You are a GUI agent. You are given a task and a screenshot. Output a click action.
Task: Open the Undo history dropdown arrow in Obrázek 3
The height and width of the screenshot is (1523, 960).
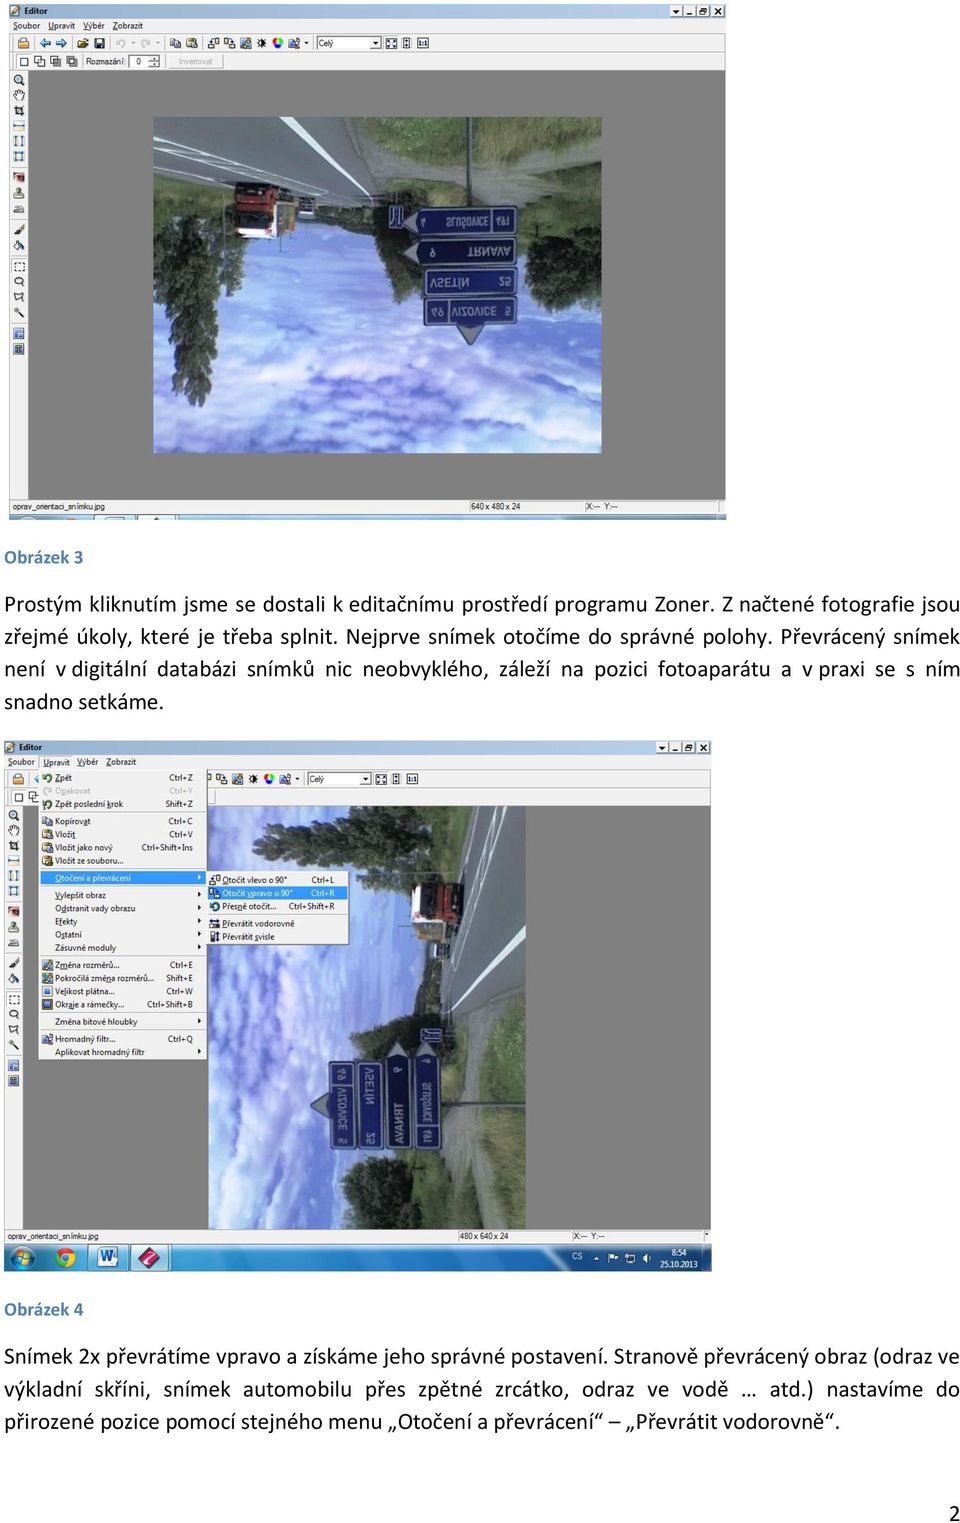click(133, 43)
